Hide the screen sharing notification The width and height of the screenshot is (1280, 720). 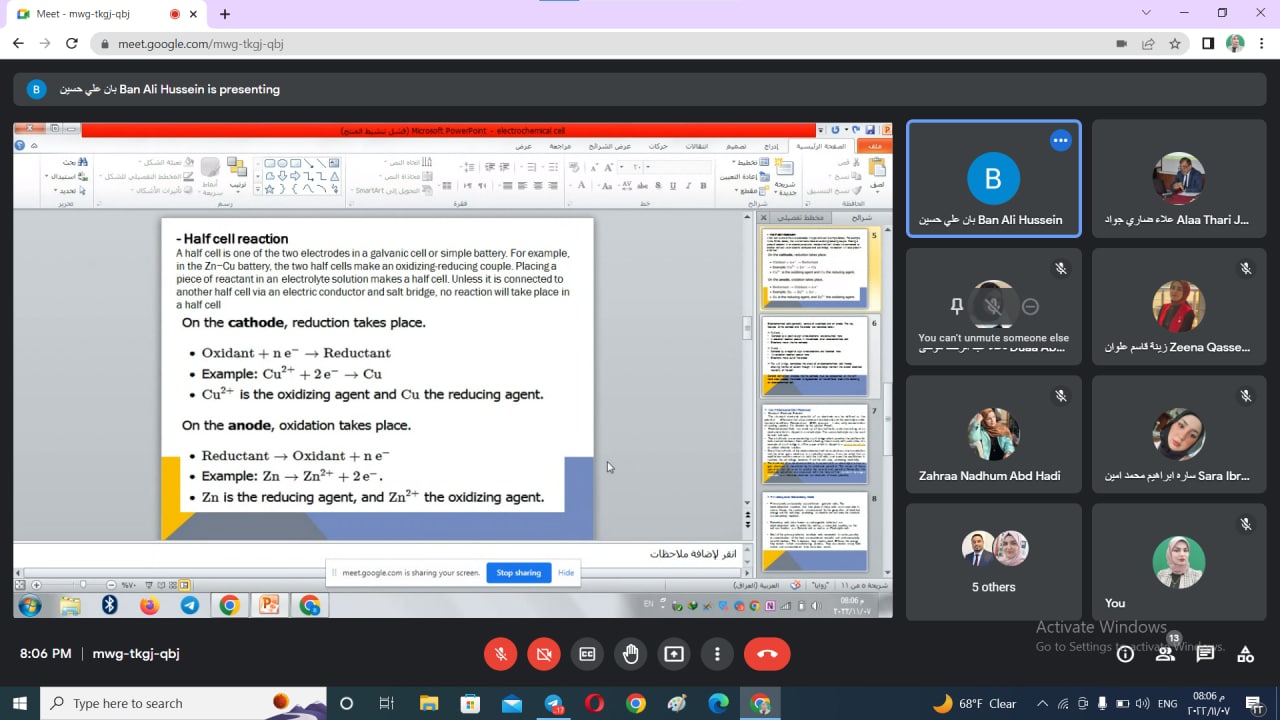pyautogui.click(x=566, y=573)
